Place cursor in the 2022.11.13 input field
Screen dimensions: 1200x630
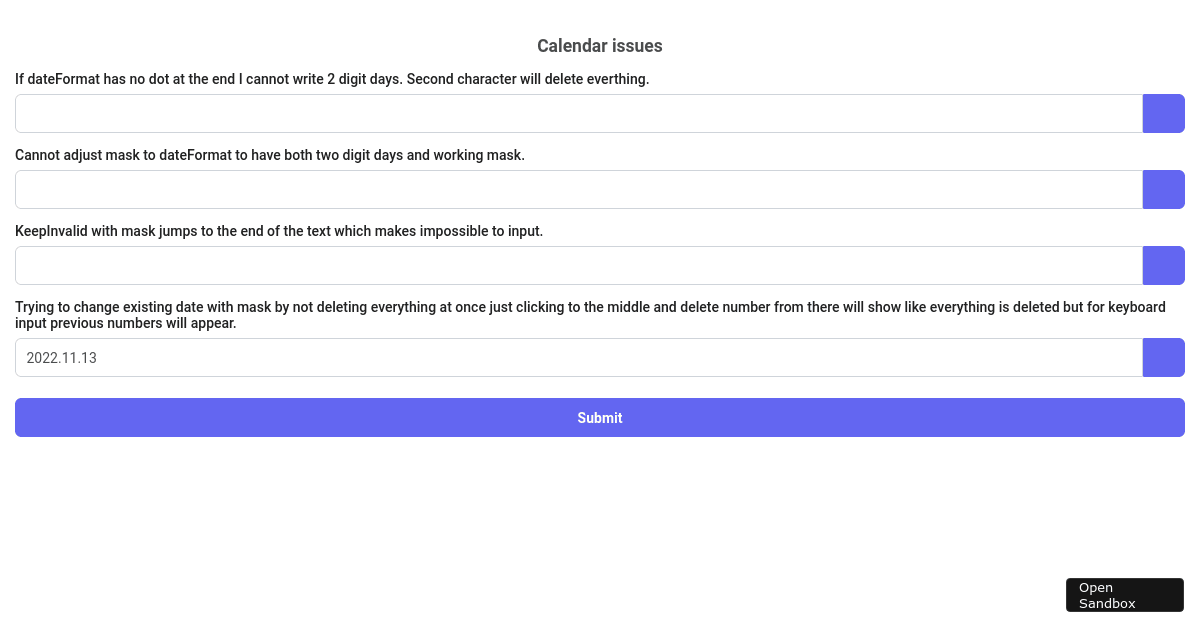pyautogui.click(x=578, y=357)
